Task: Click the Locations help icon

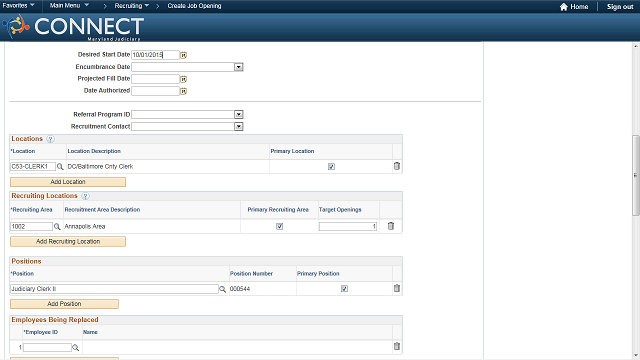Action: pos(50,139)
